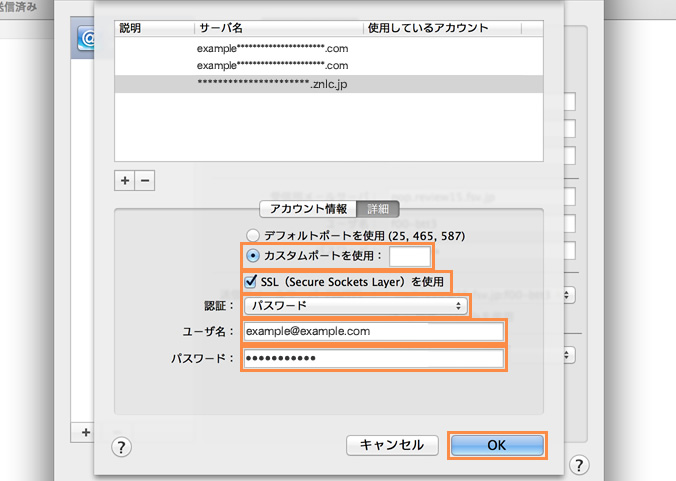Add account with the sidebar plus button
This screenshot has width=676, height=481.
point(86,432)
